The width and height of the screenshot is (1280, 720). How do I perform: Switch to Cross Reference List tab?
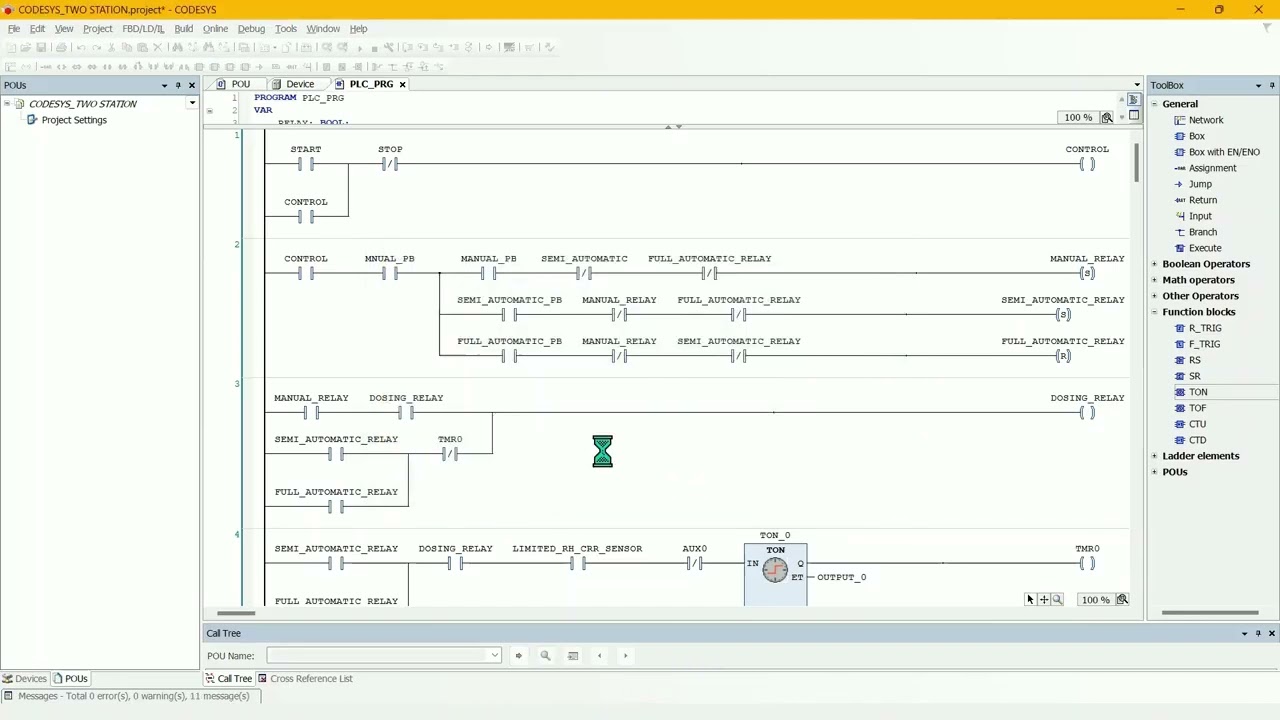tap(305, 679)
